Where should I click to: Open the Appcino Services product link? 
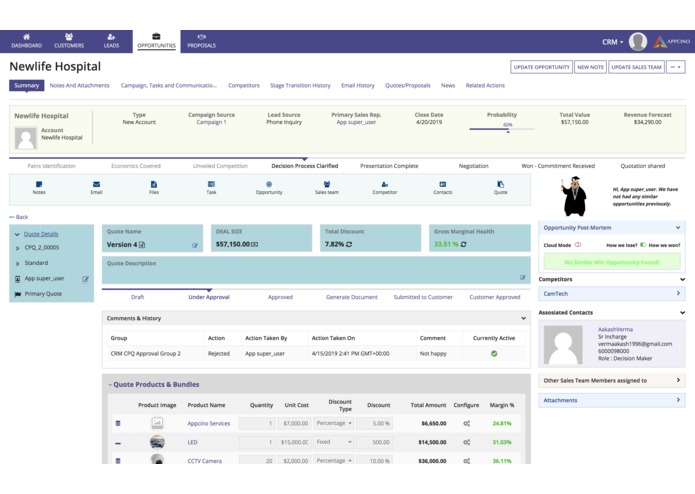click(209, 424)
